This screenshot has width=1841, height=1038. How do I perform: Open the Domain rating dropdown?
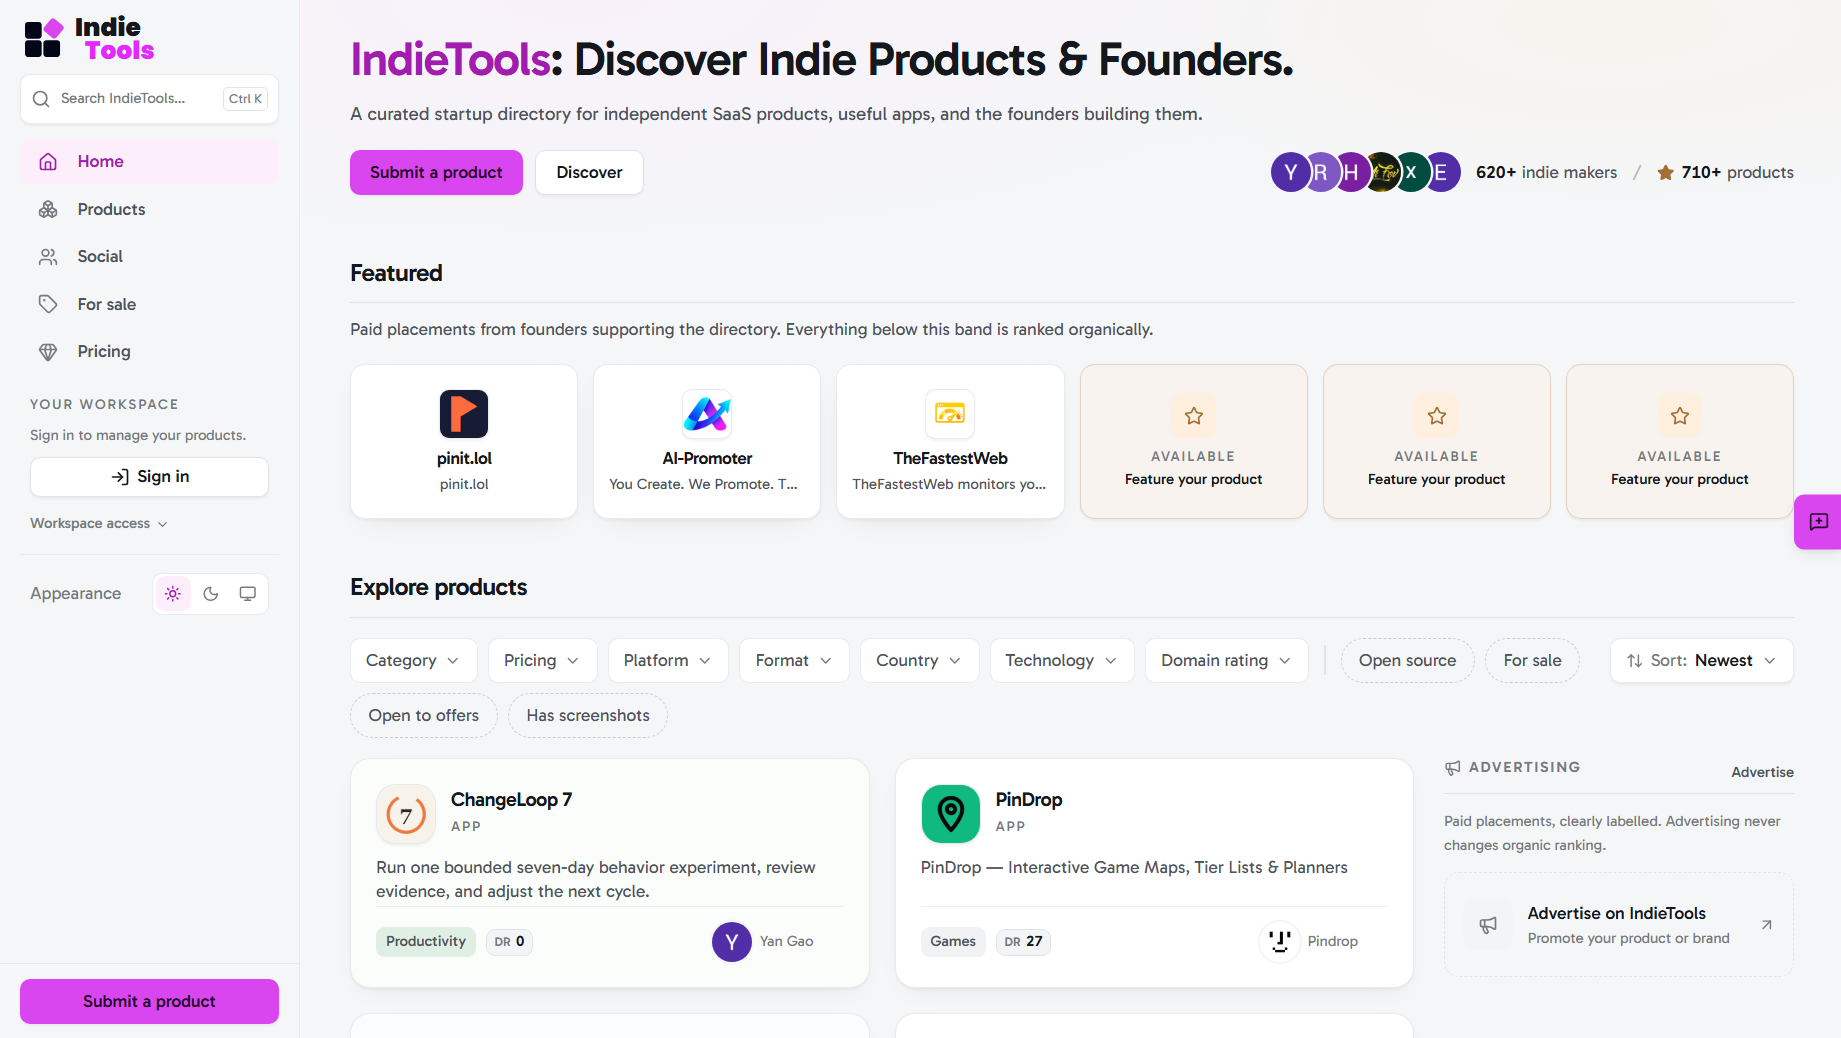coord(1227,661)
